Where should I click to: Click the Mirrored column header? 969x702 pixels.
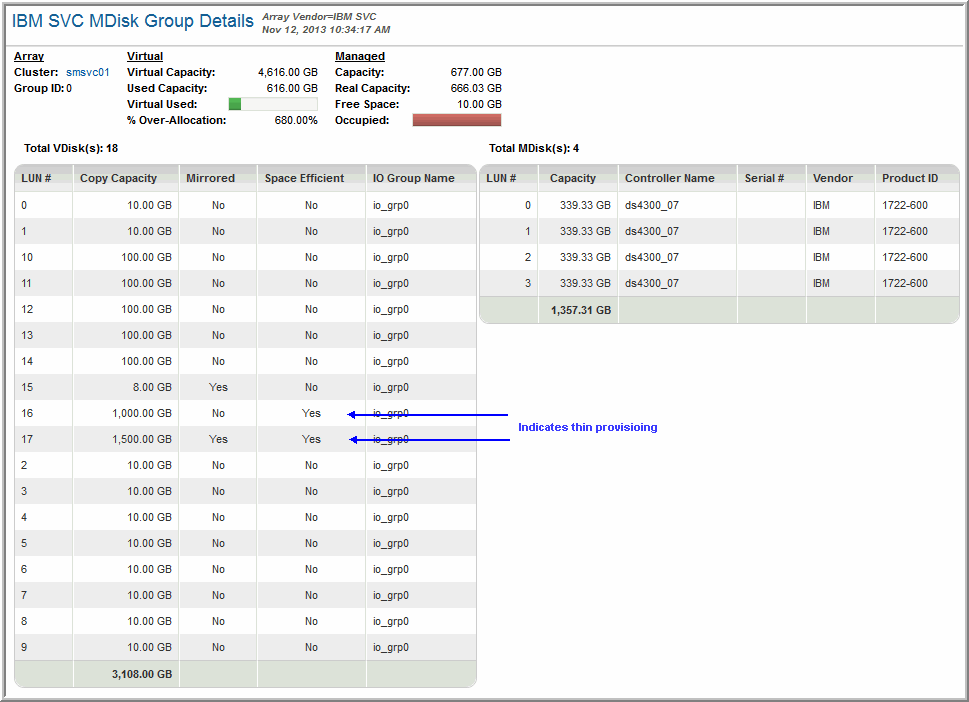click(210, 178)
